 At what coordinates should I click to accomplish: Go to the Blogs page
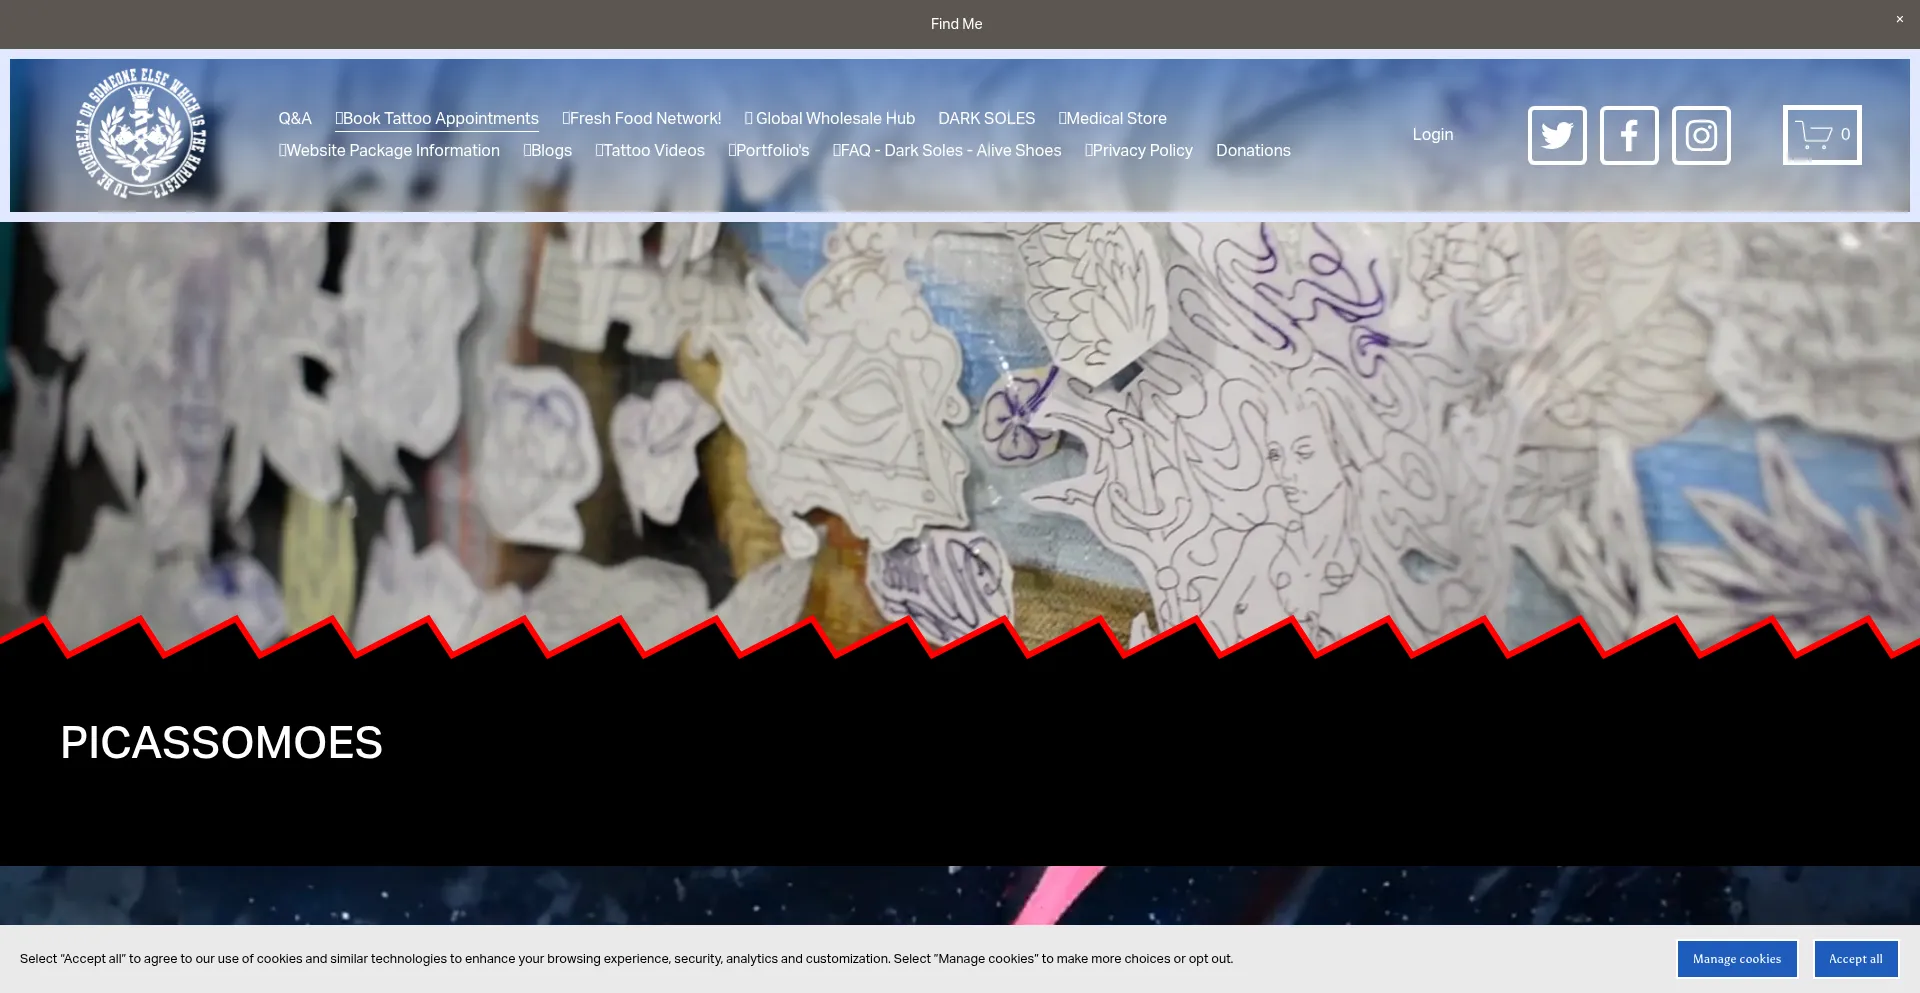click(548, 150)
